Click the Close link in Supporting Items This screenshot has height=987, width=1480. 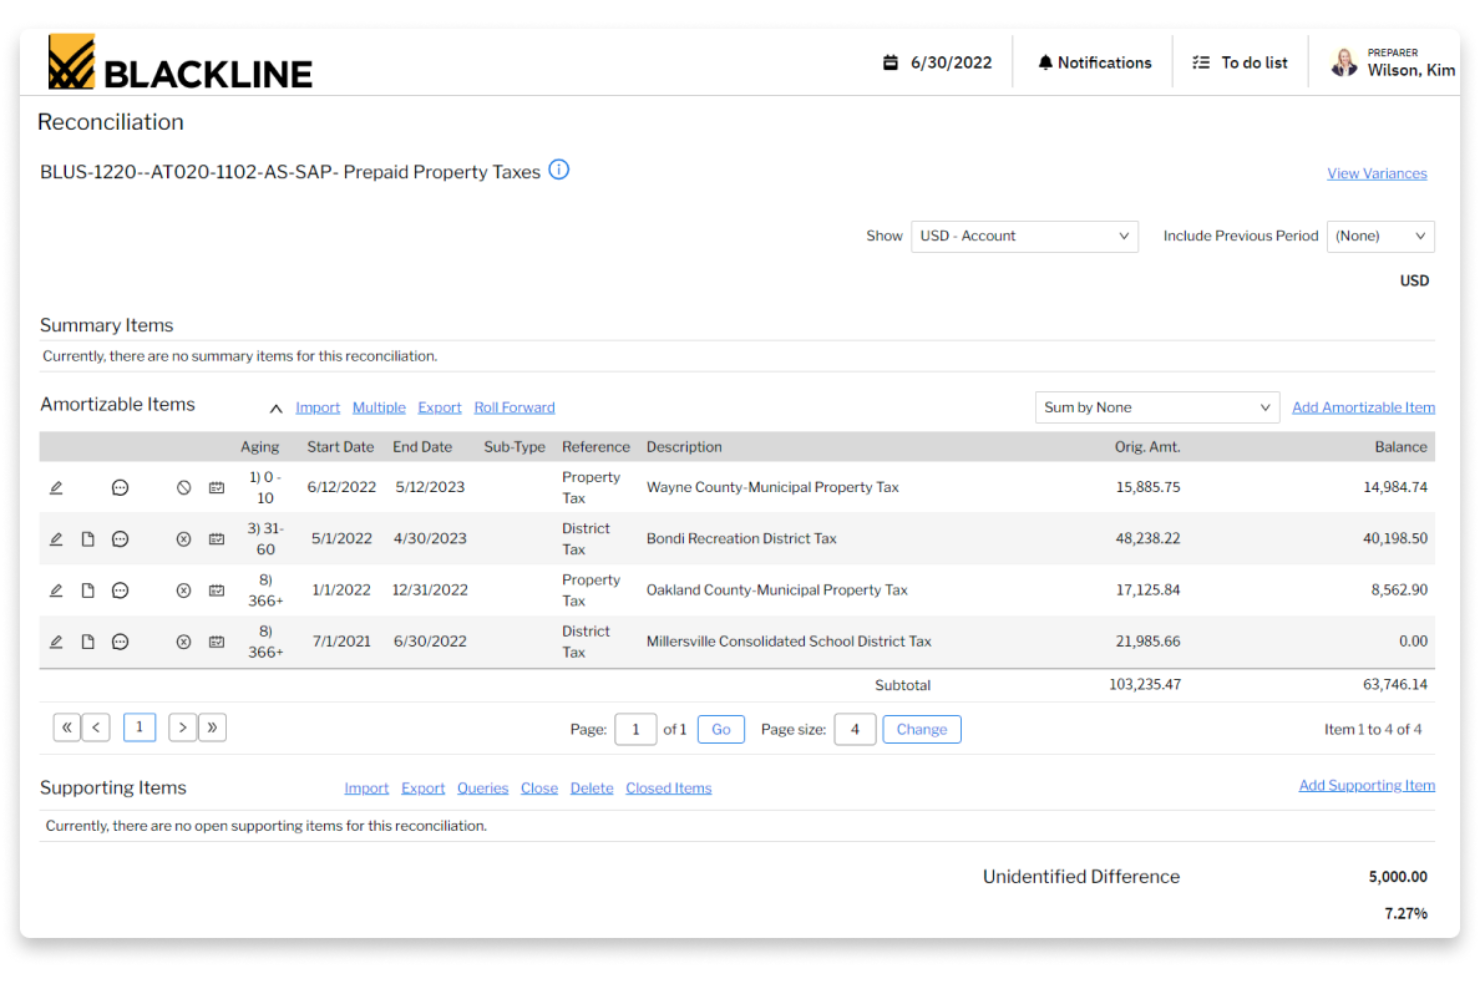coord(539,788)
